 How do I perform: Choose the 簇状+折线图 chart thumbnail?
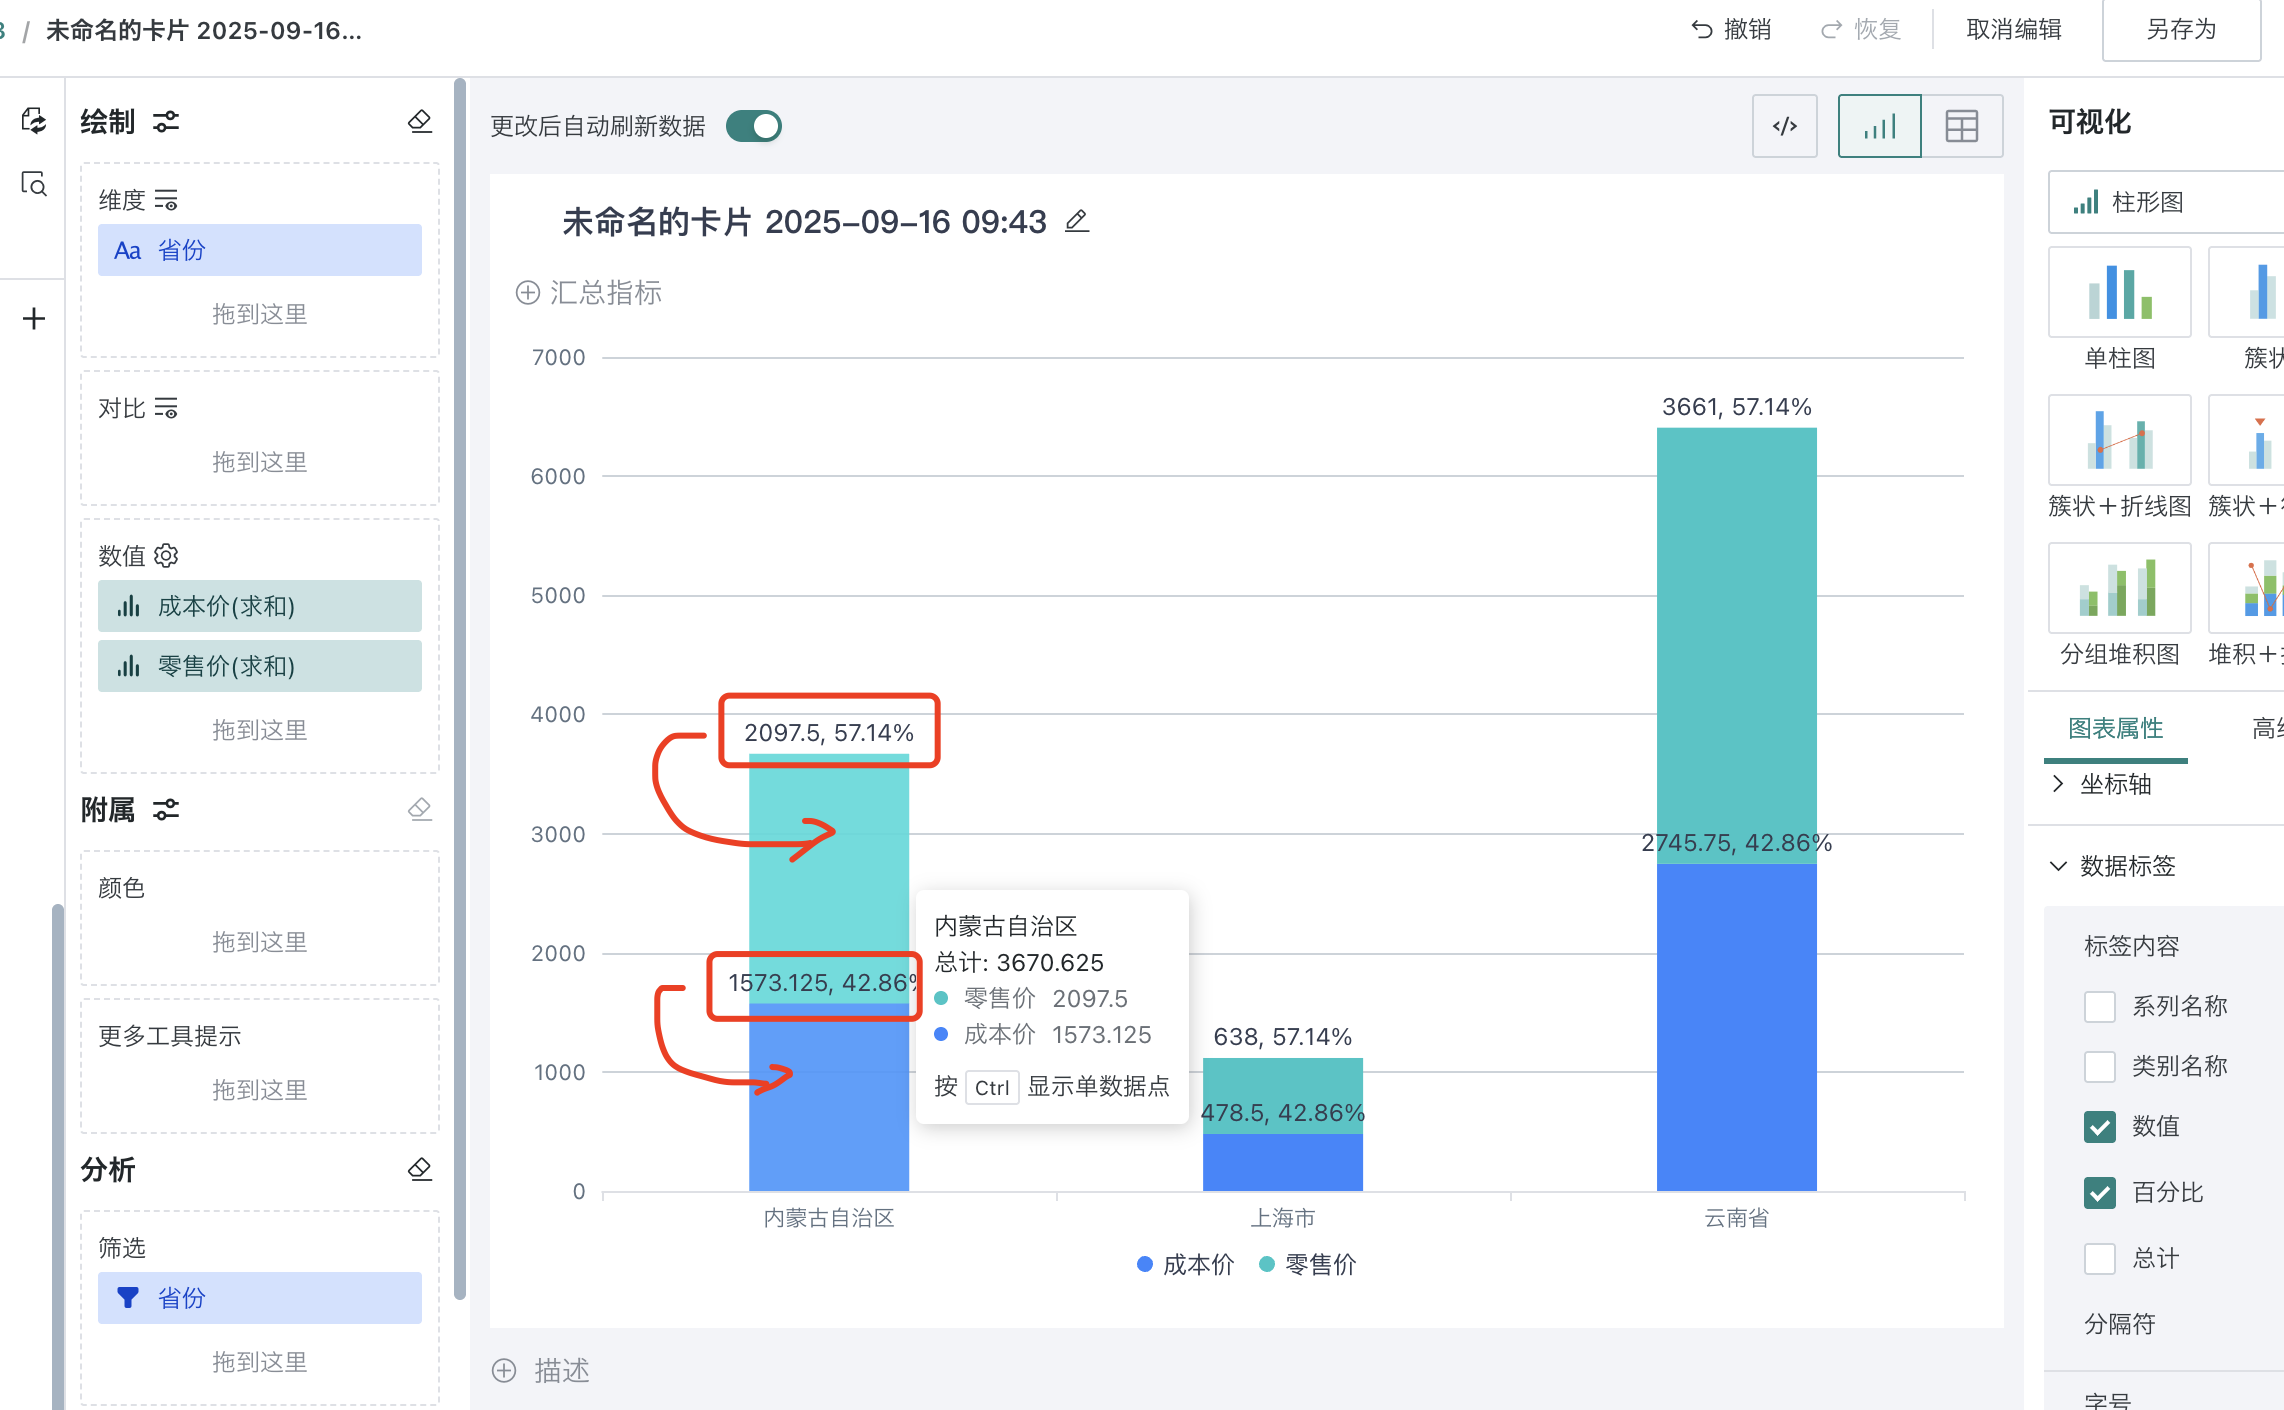2120,440
